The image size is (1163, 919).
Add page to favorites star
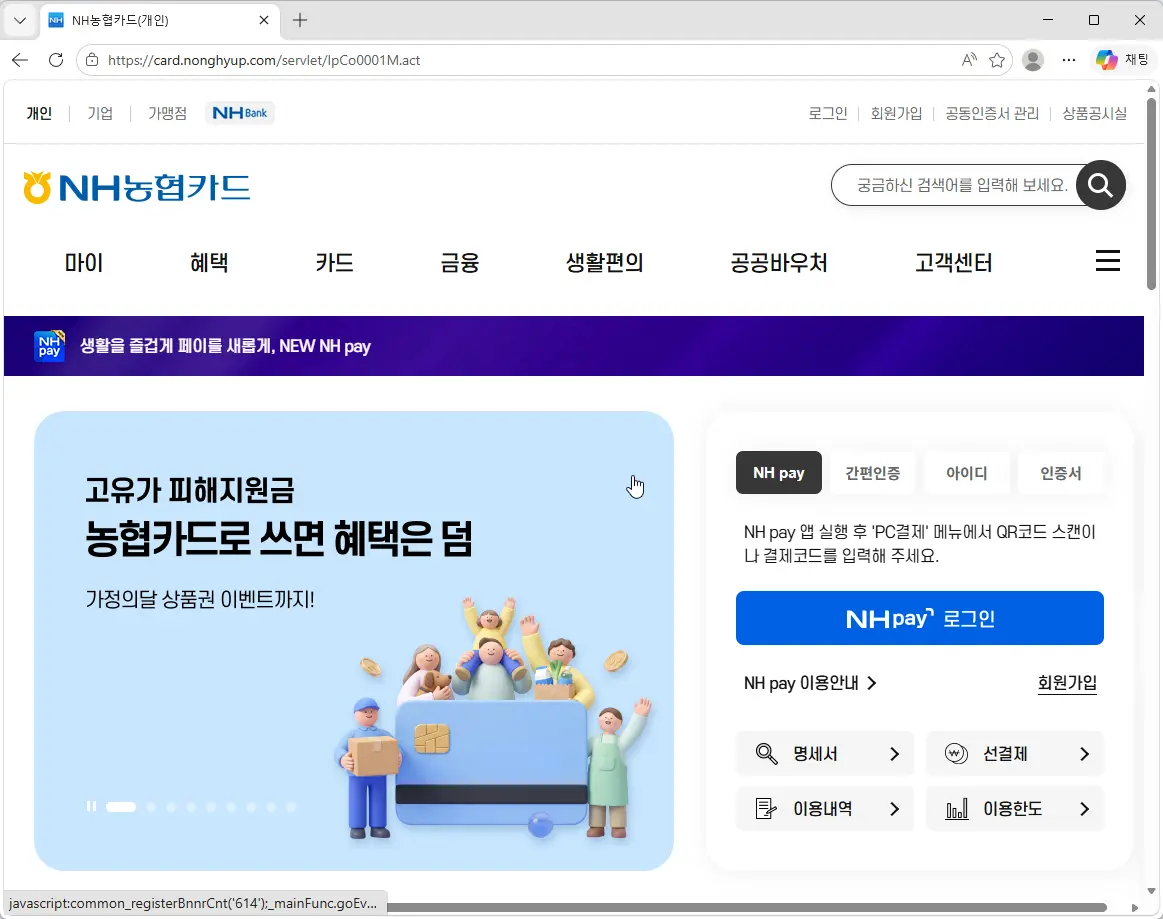[x=997, y=60]
